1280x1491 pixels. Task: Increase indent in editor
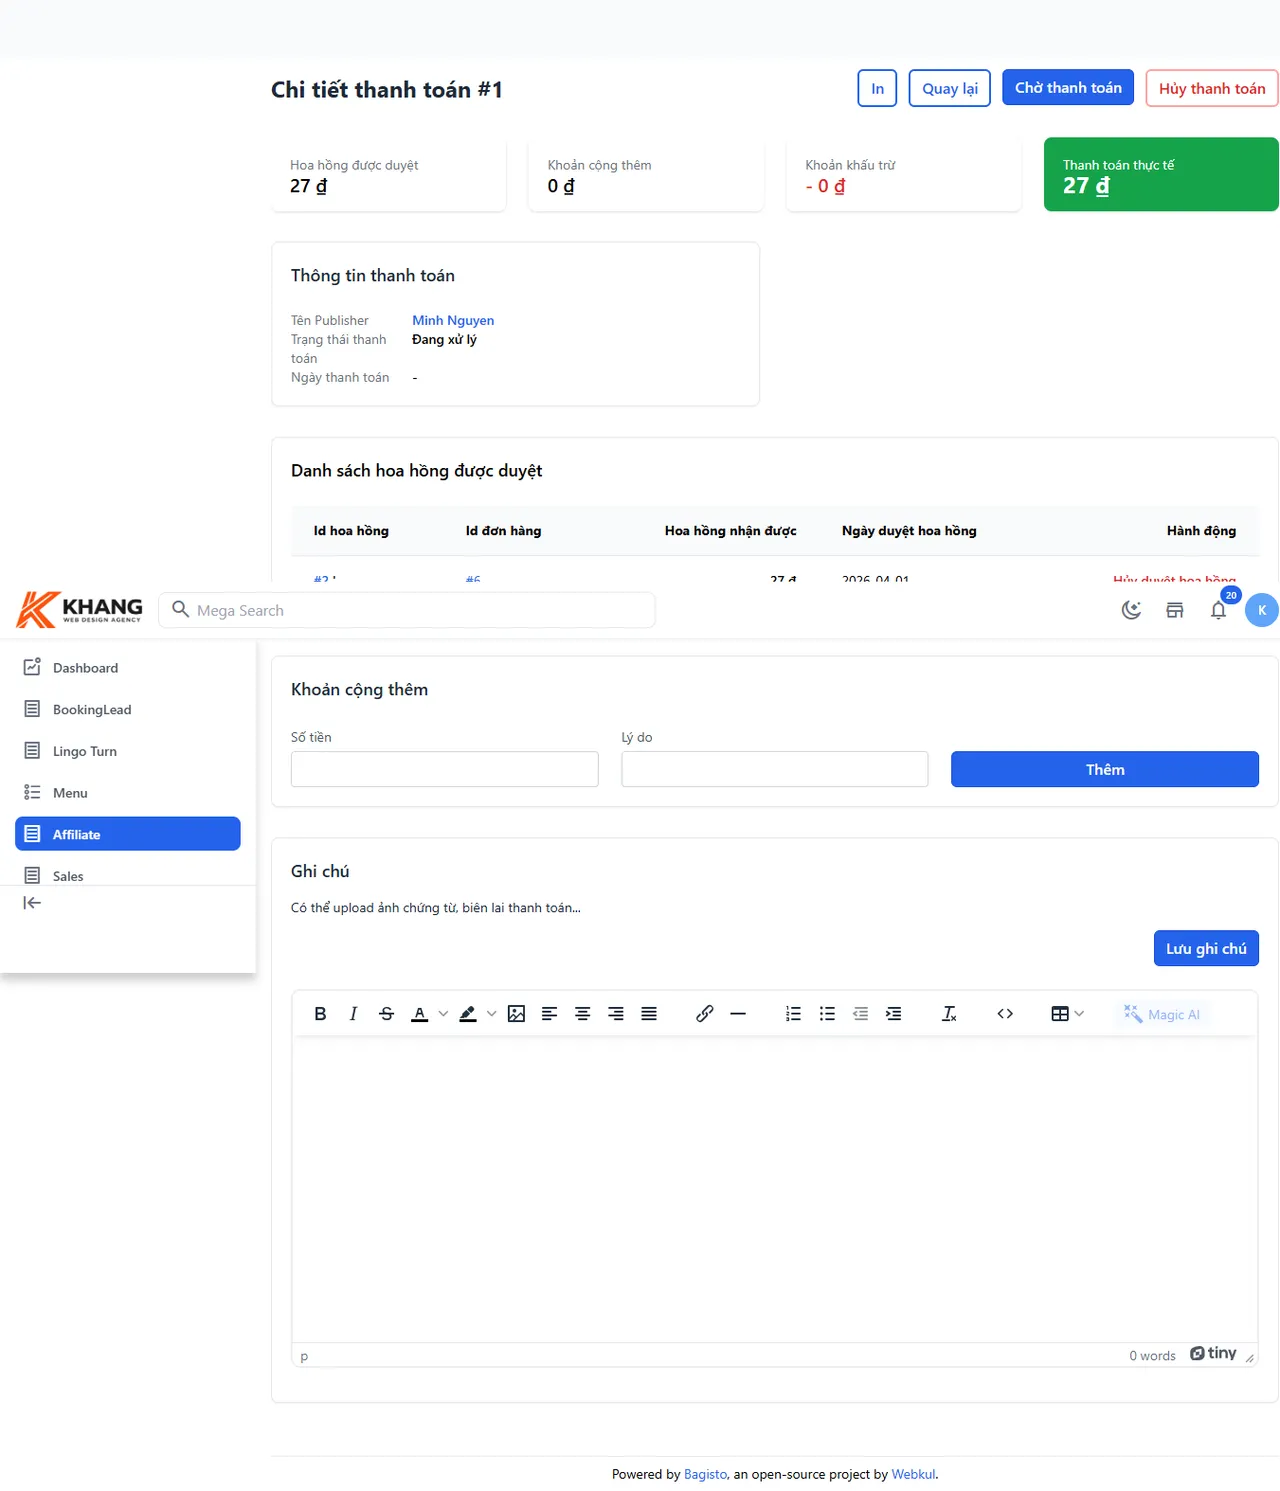click(894, 1014)
